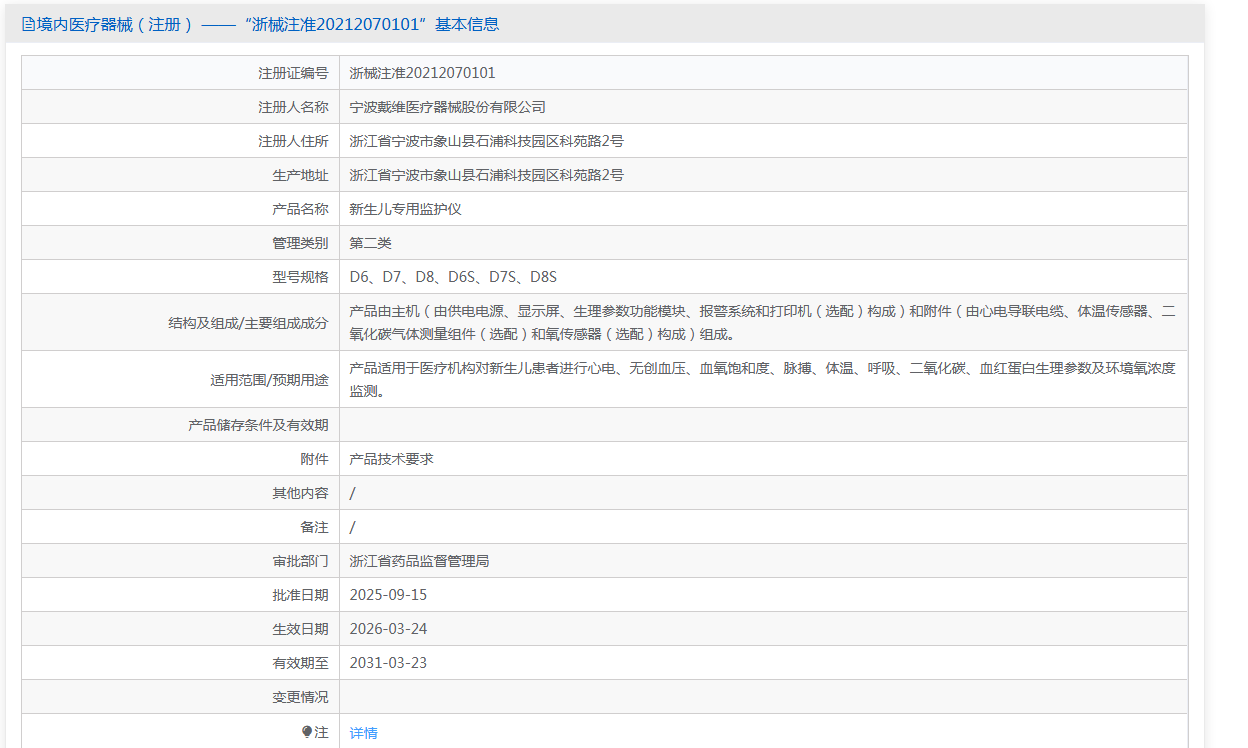Select expiry date 2031-03-23
The height and width of the screenshot is (748, 1248).
(388, 663)
